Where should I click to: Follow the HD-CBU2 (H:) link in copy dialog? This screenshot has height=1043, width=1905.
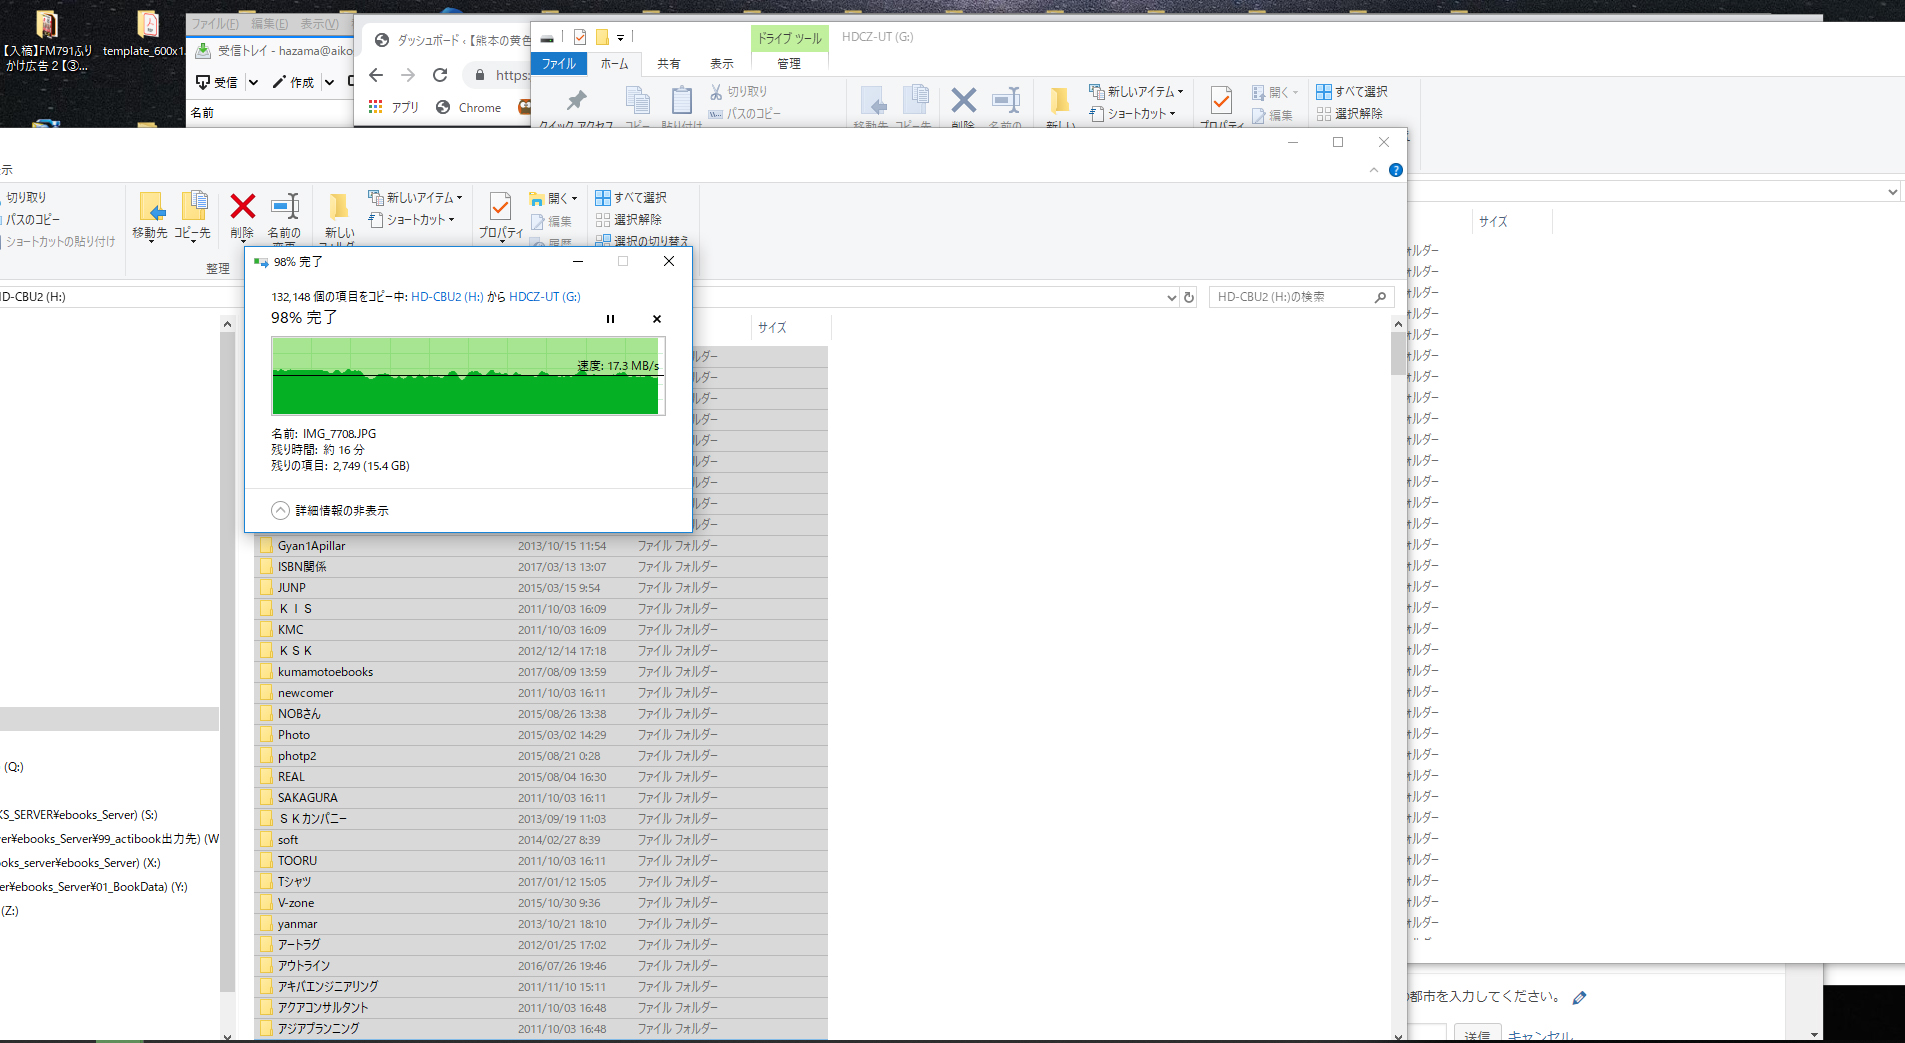tap(447, 297)
